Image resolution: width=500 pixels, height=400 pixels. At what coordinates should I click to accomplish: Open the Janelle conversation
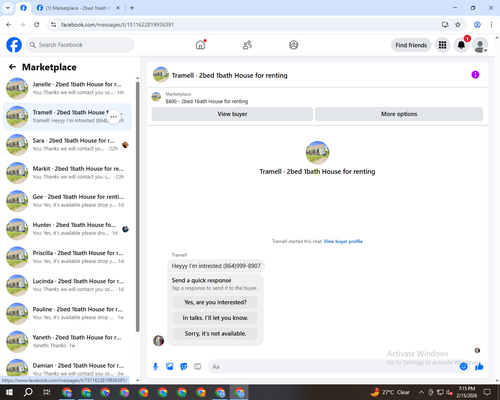point(67,89)
